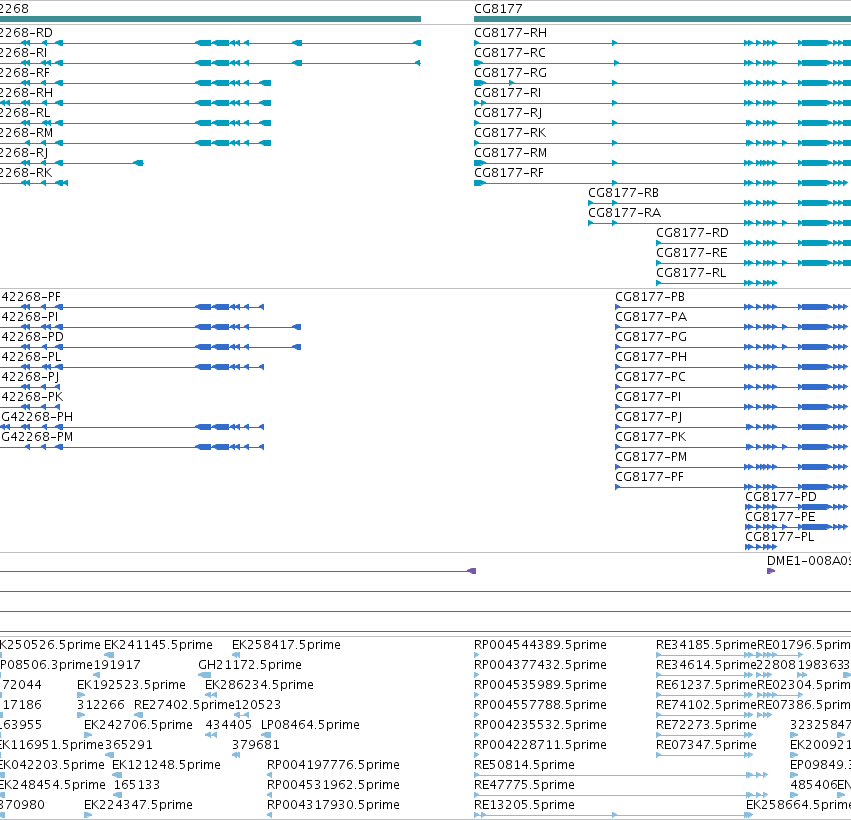
Task: Select protein label CG8177-PD
Action: [780, 498]
